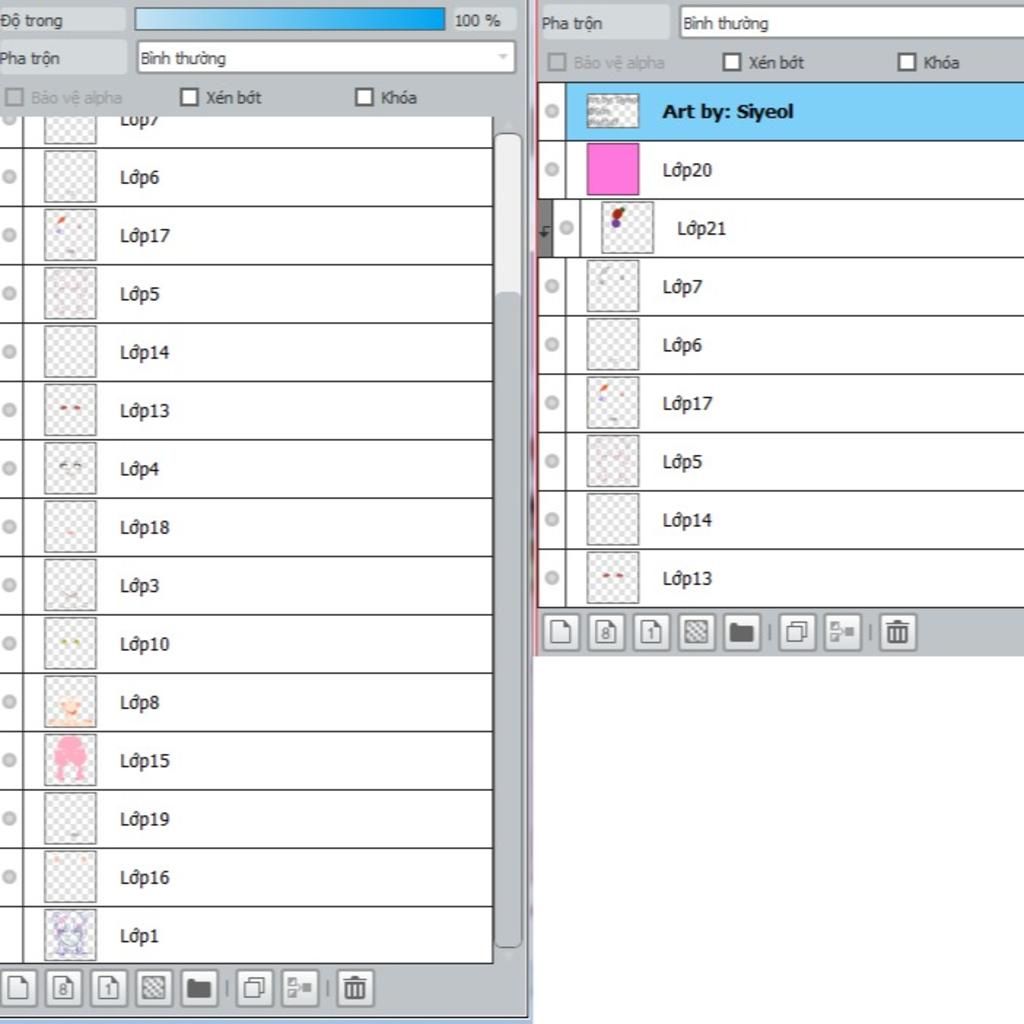Toggle Xén bớt checkbox in left panel
The image size is (1024, 1024).
tap(189, 97)
